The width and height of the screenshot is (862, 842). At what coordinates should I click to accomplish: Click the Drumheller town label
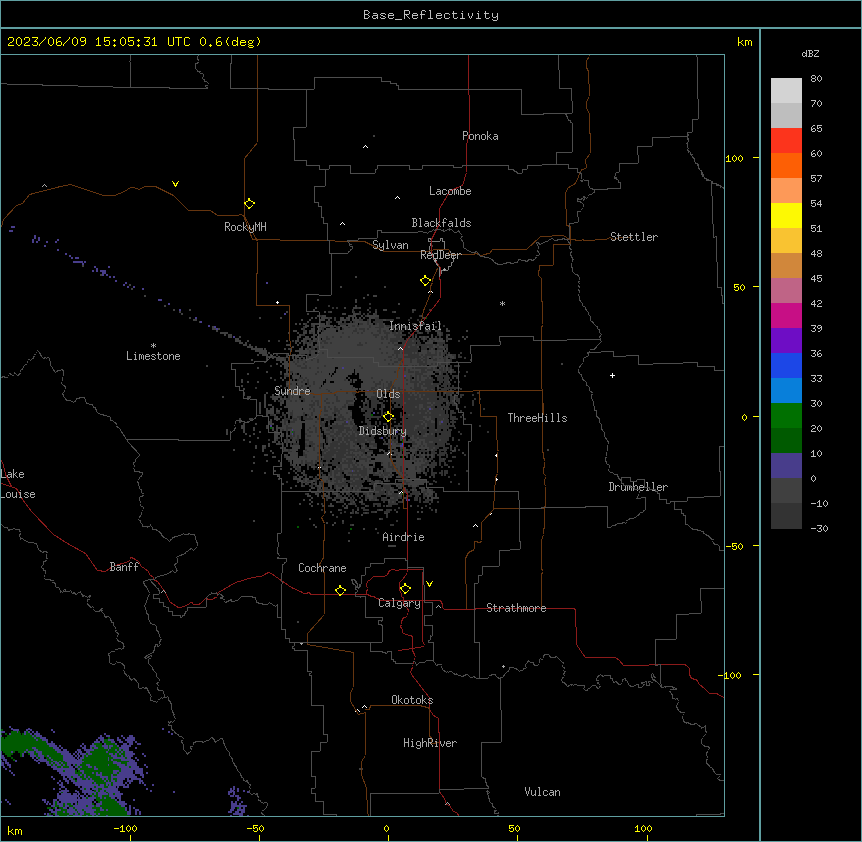click(638, 487)
